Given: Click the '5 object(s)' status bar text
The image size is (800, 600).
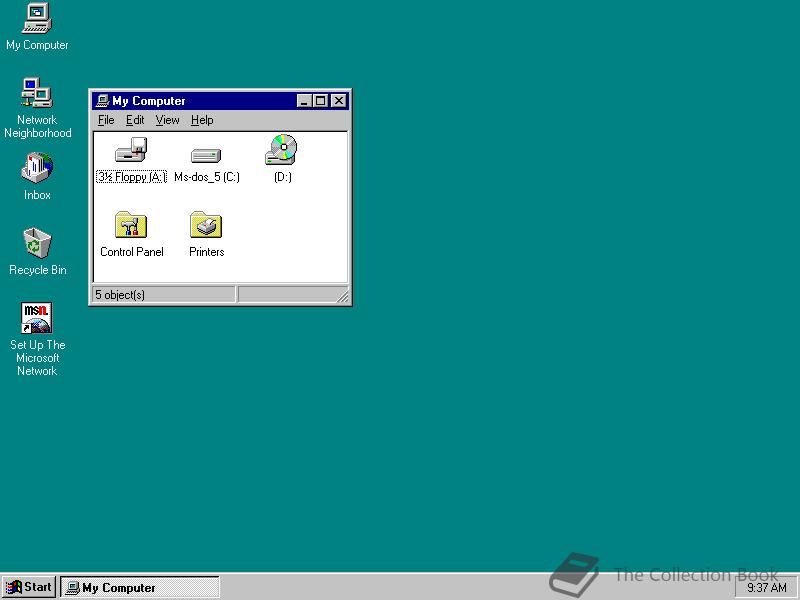Looking at the screenshot, I should coord(120,295).
